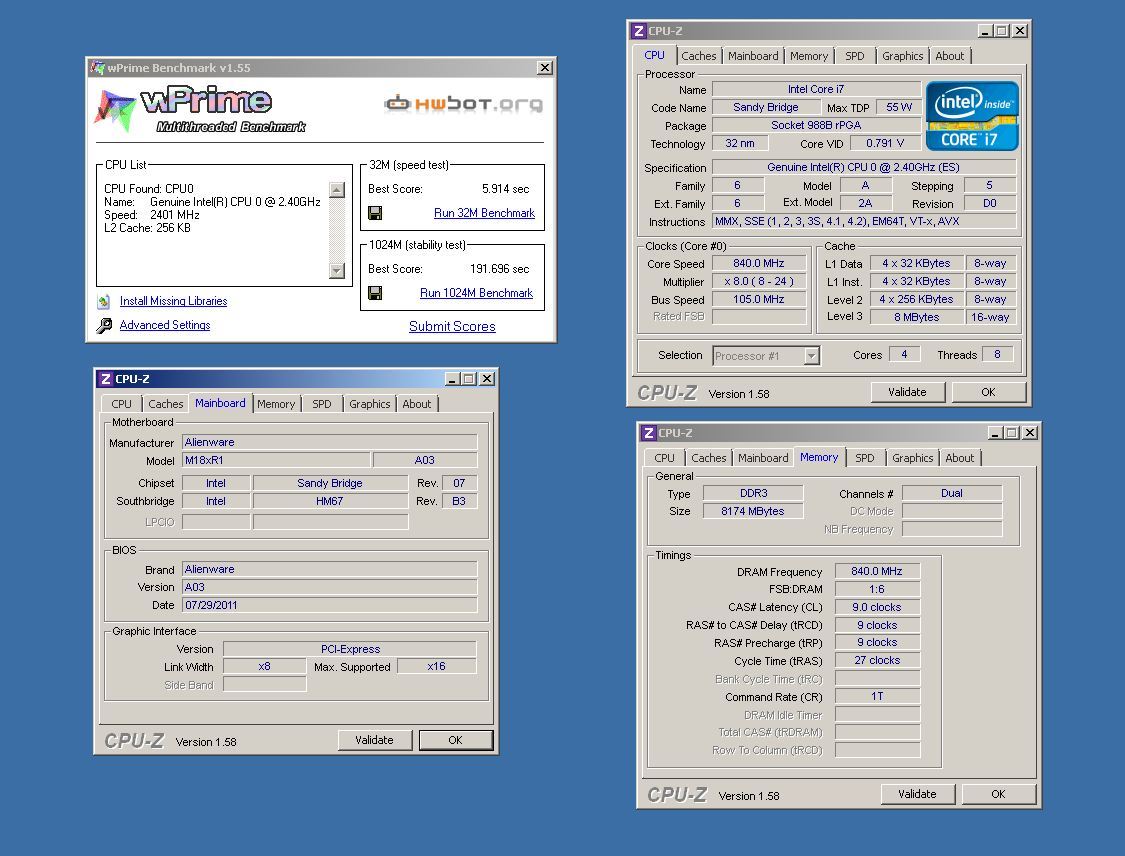
Task: Click the CPU-Z icon in Mainboard window title
Action: tap(105, 379)
